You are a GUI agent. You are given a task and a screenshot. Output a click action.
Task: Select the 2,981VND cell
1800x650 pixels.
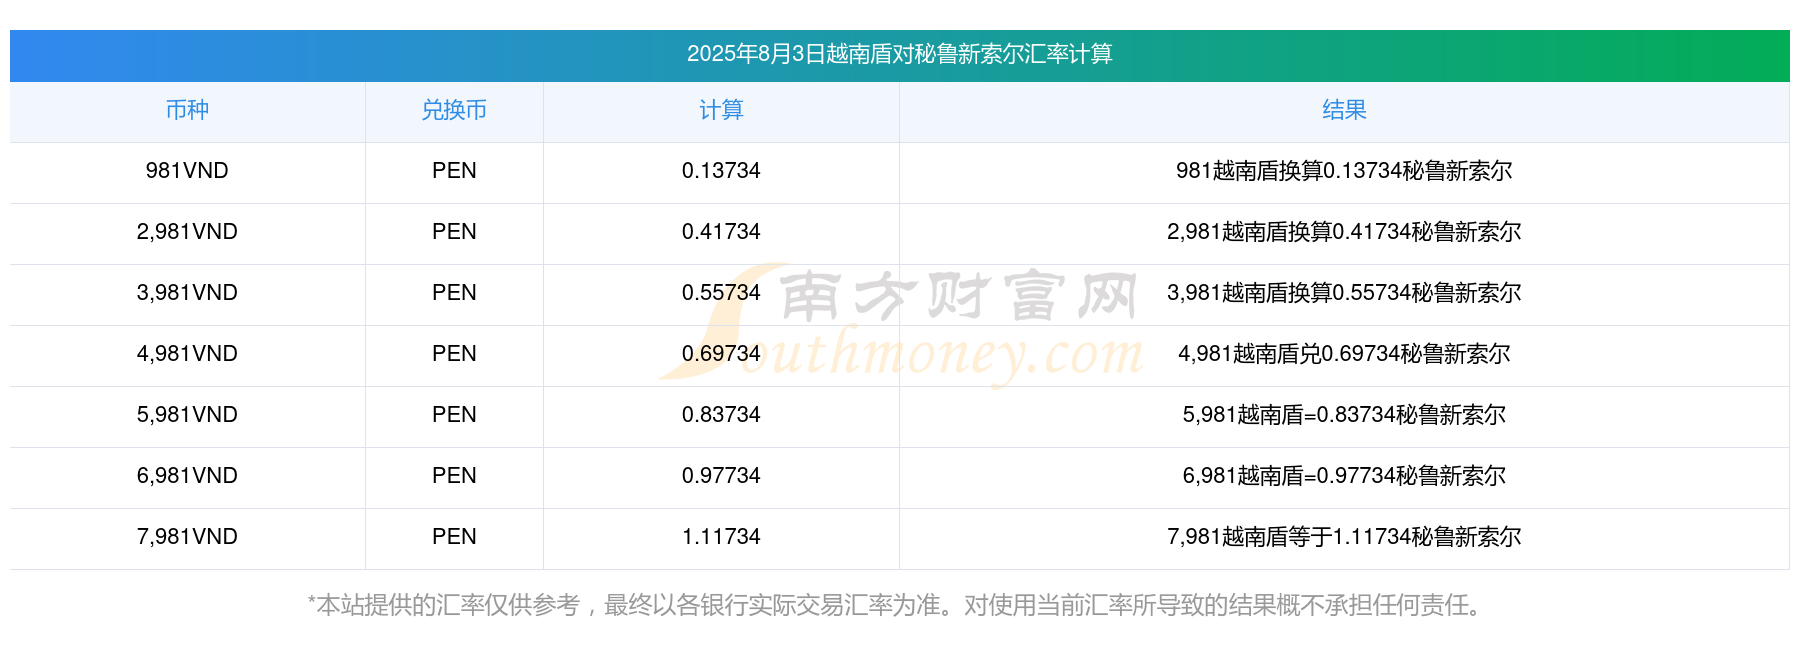[187, 232]
